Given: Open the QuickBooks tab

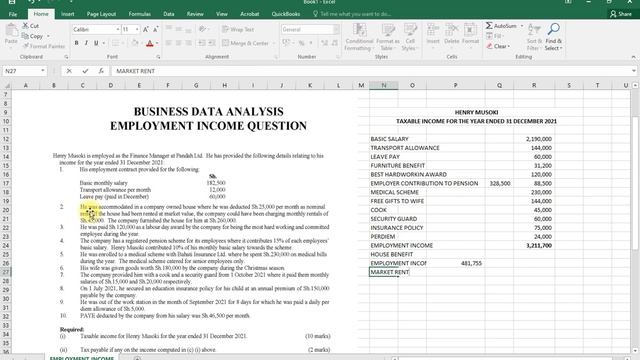Looking at the screenshot, I should point(286,14).
